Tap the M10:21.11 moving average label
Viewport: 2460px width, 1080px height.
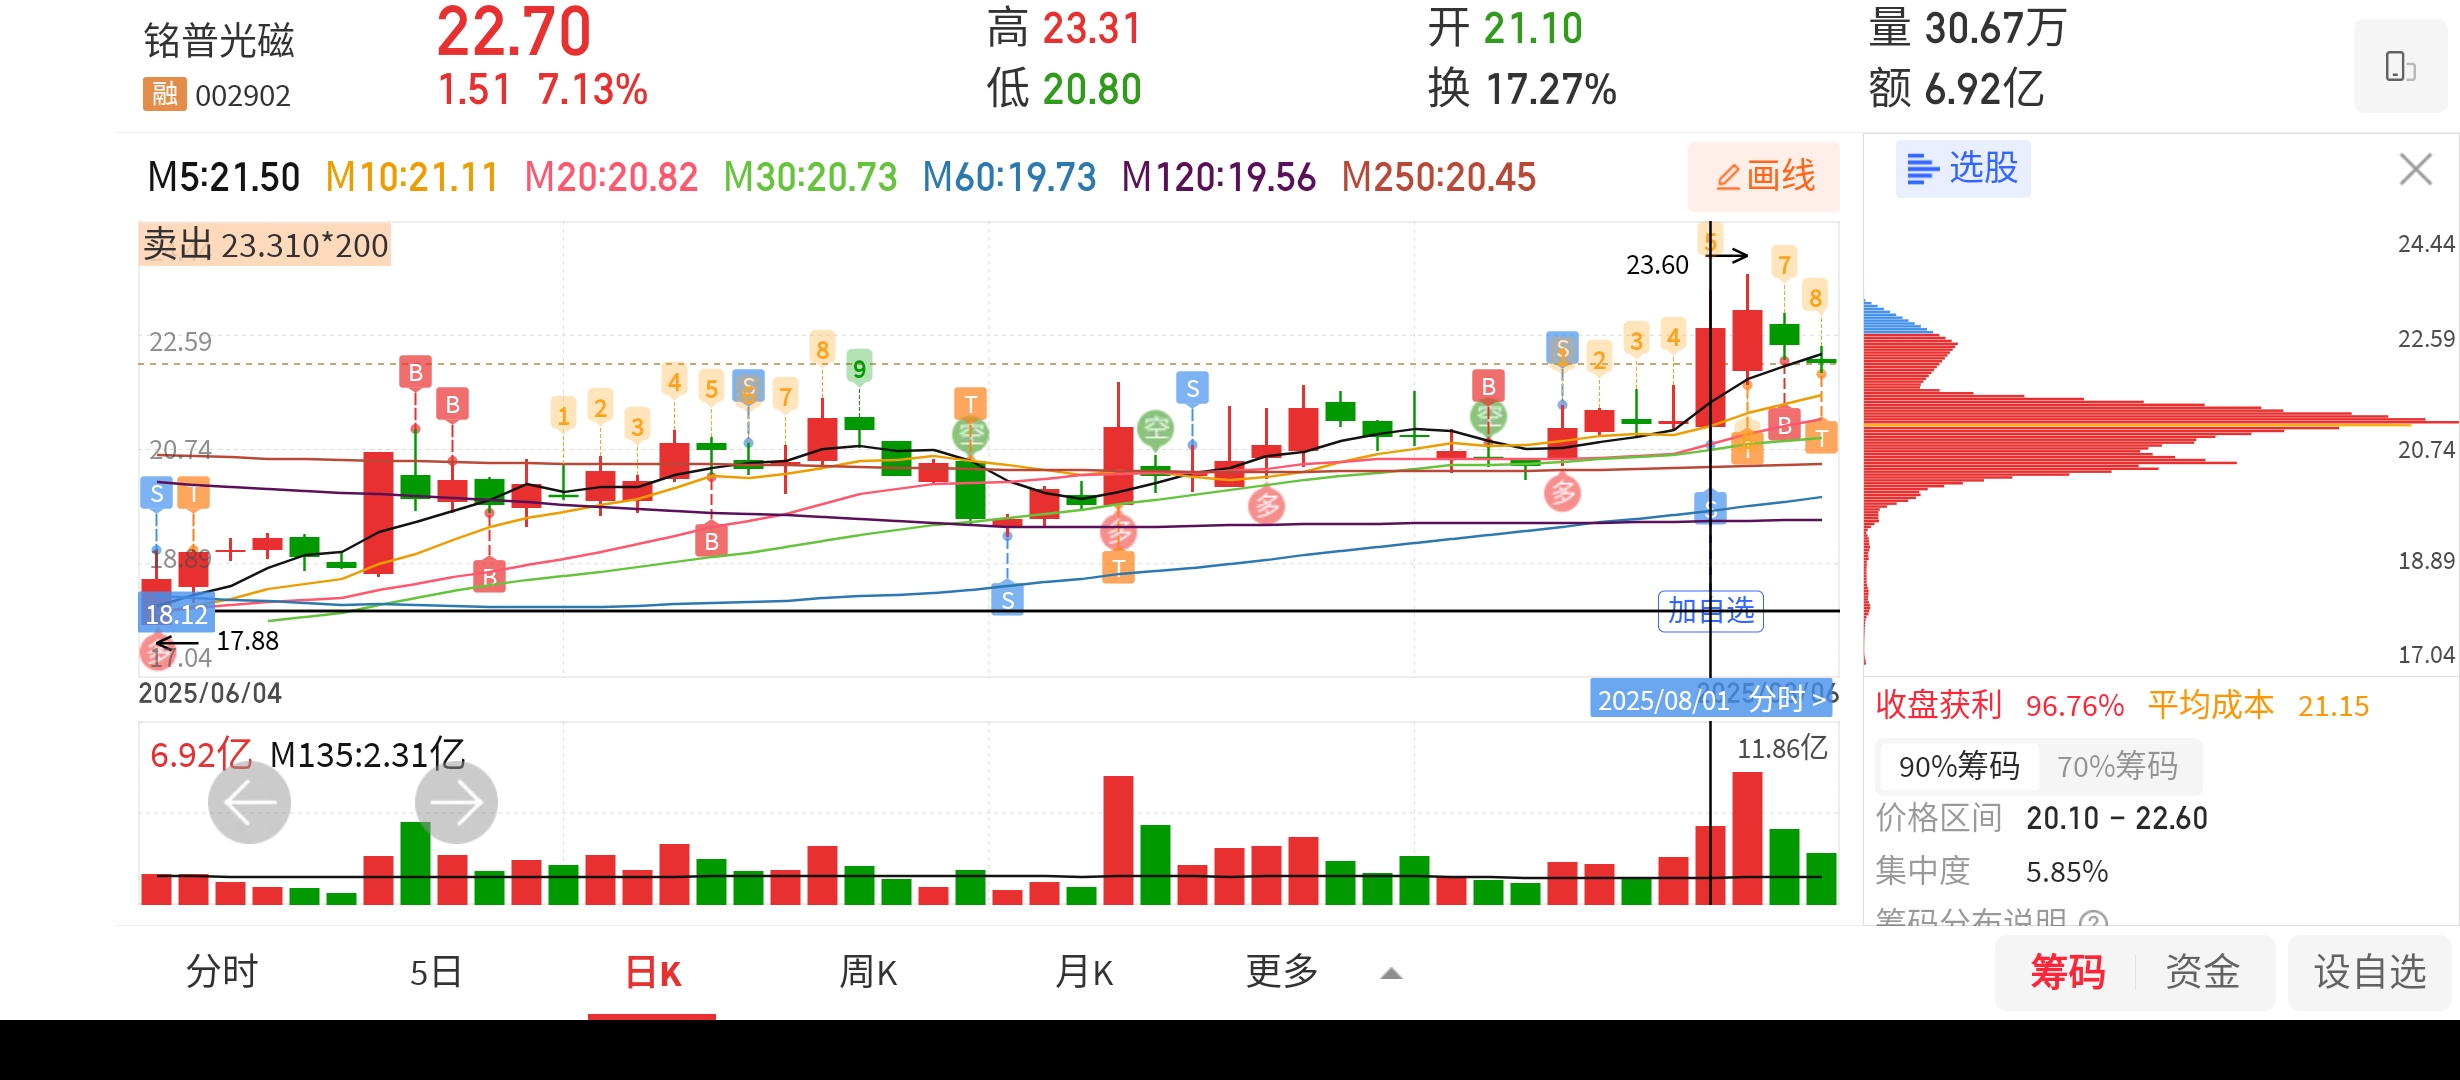tap(411, 177)
